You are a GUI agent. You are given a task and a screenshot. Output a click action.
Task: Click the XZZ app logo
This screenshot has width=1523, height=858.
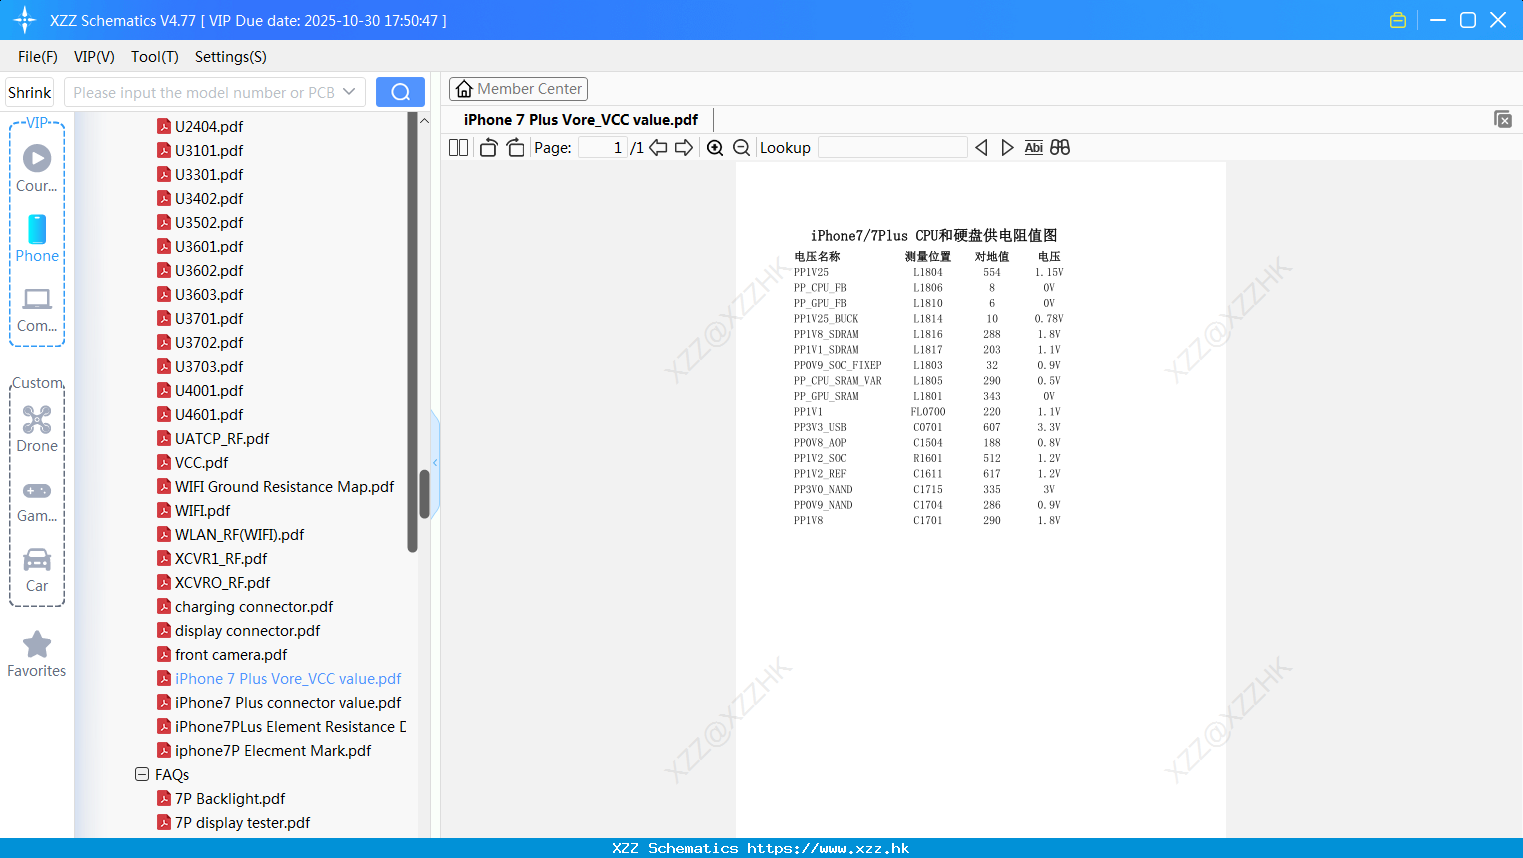click(25, 20)
